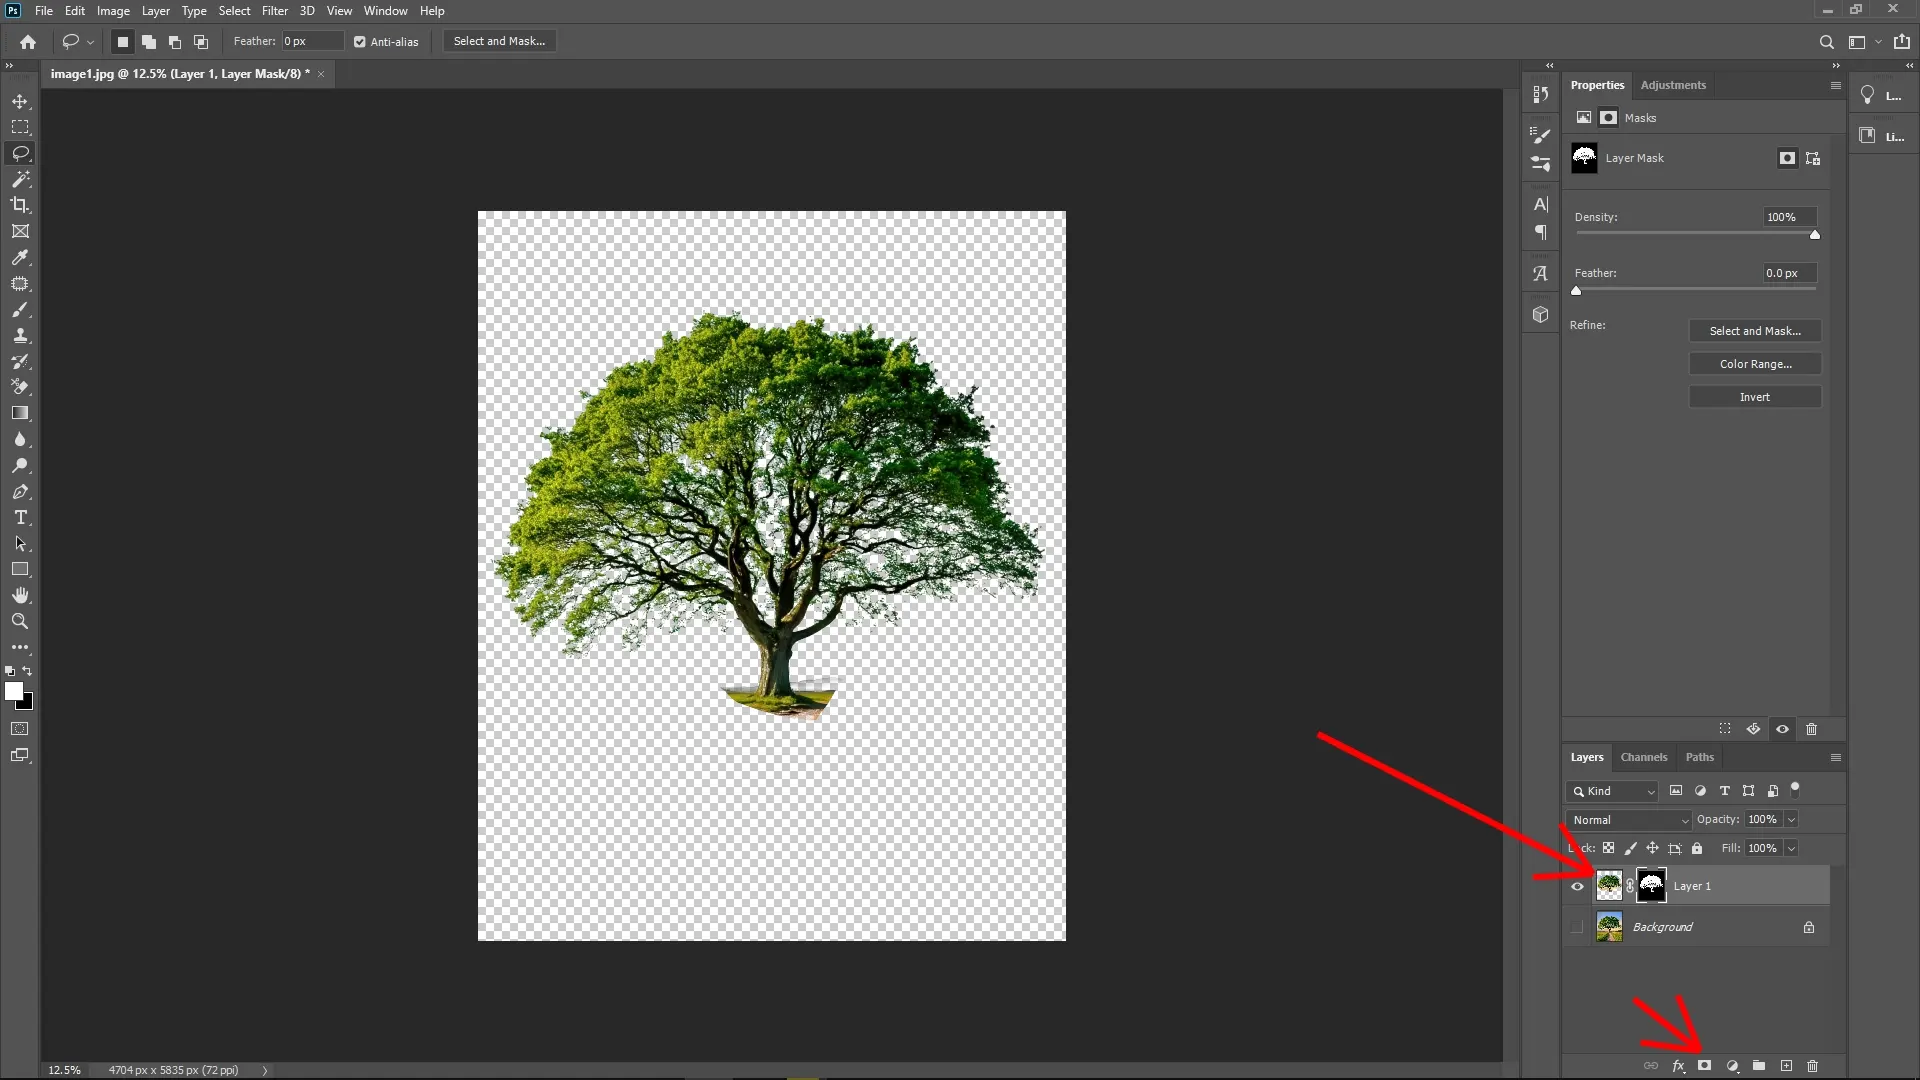Select the Lasso tool
The width and height of the screenshot is (1920, 1080).
(20, 153)
